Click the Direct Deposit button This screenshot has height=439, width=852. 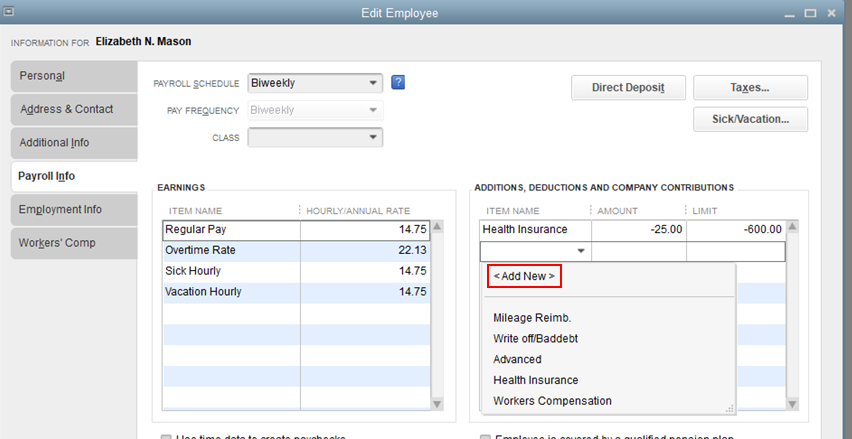pyautogui.click(x=627, y=88)
